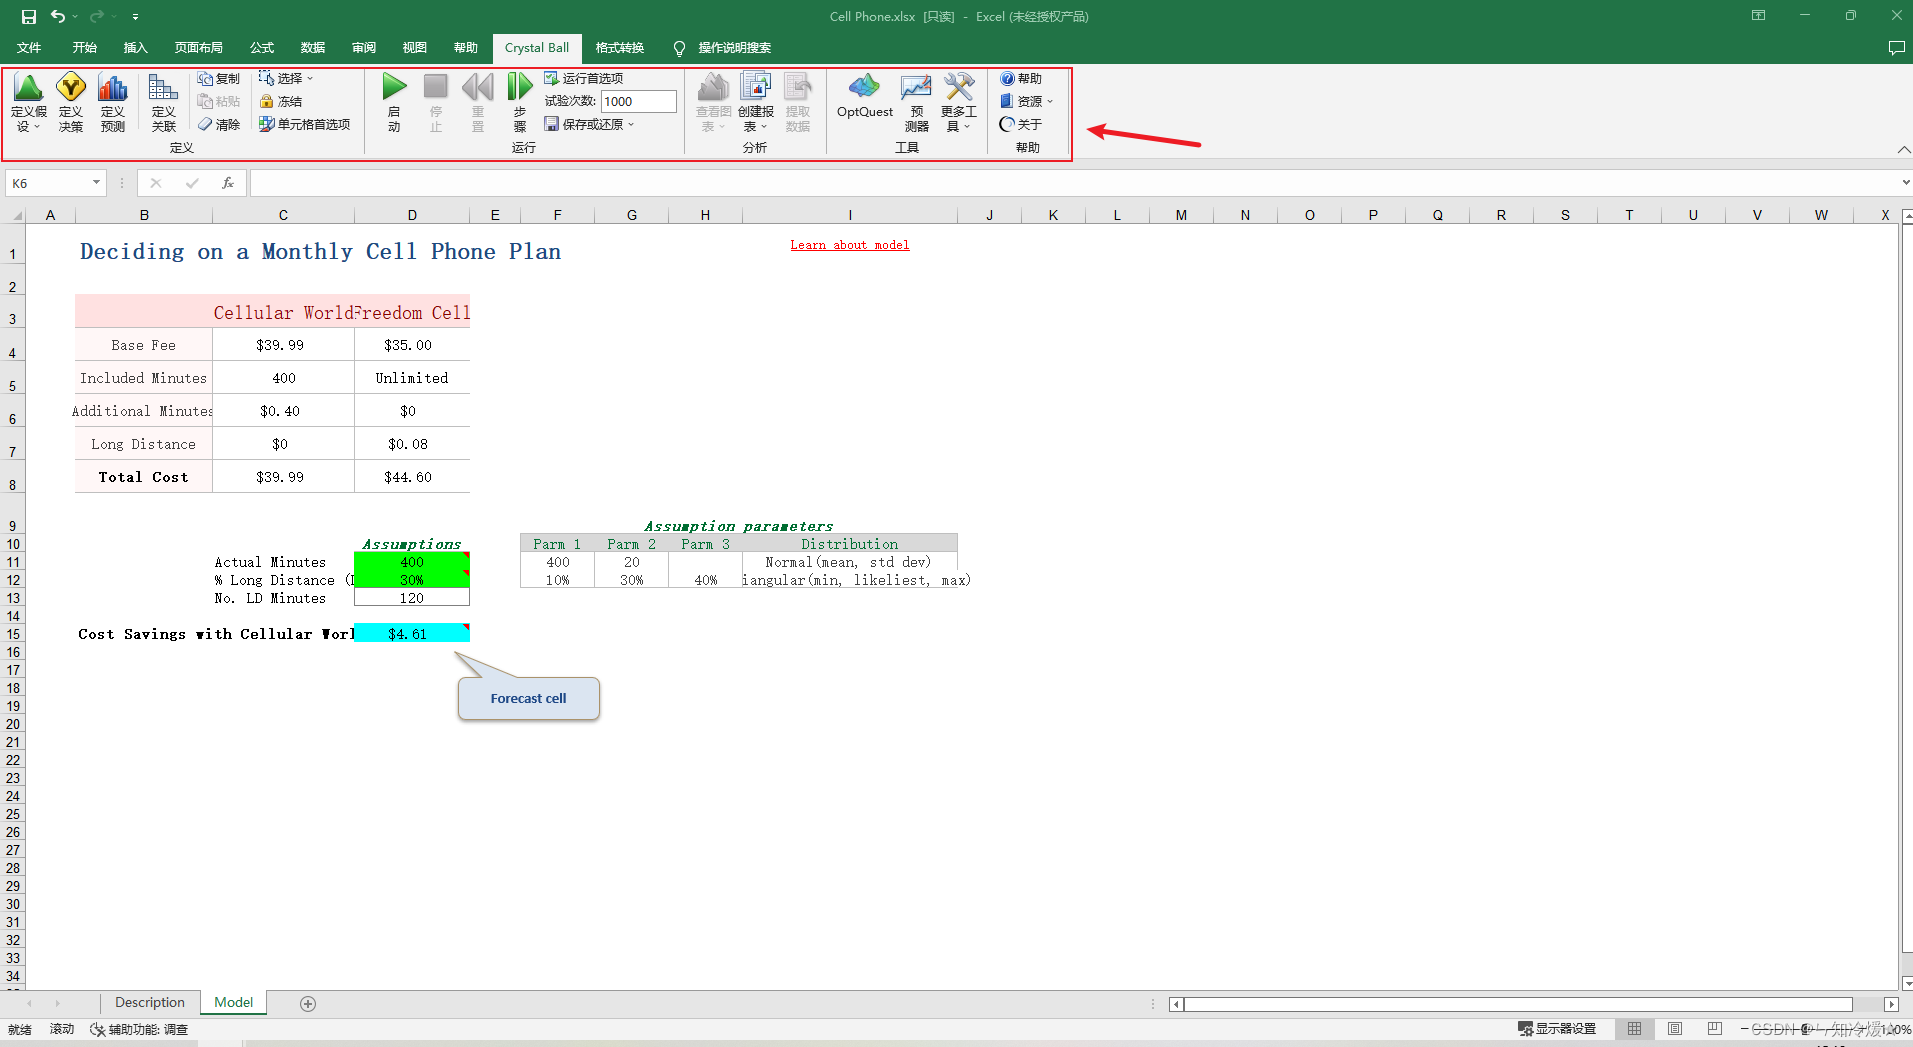The image size is (1913, 1047).
Task: Switch to Home (开始) tab
Action: (84, 47)
